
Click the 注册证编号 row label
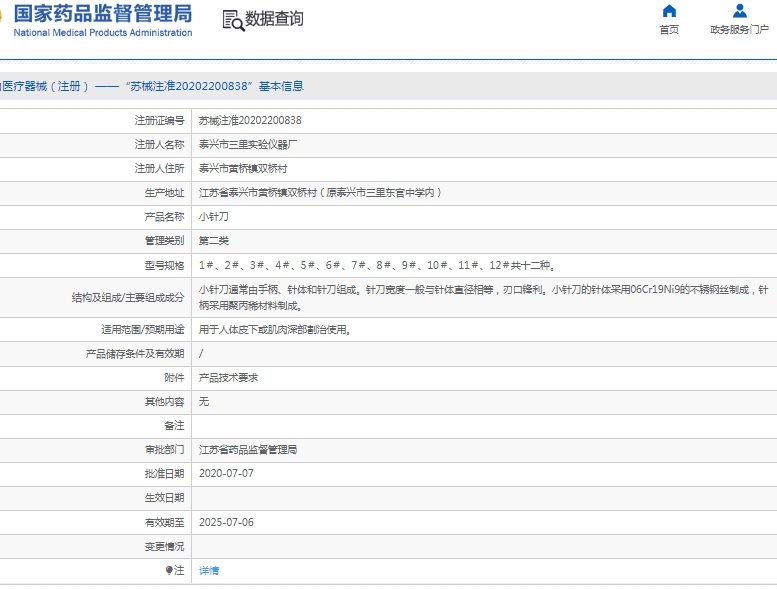pyautogui.click(x=159, y=120)
